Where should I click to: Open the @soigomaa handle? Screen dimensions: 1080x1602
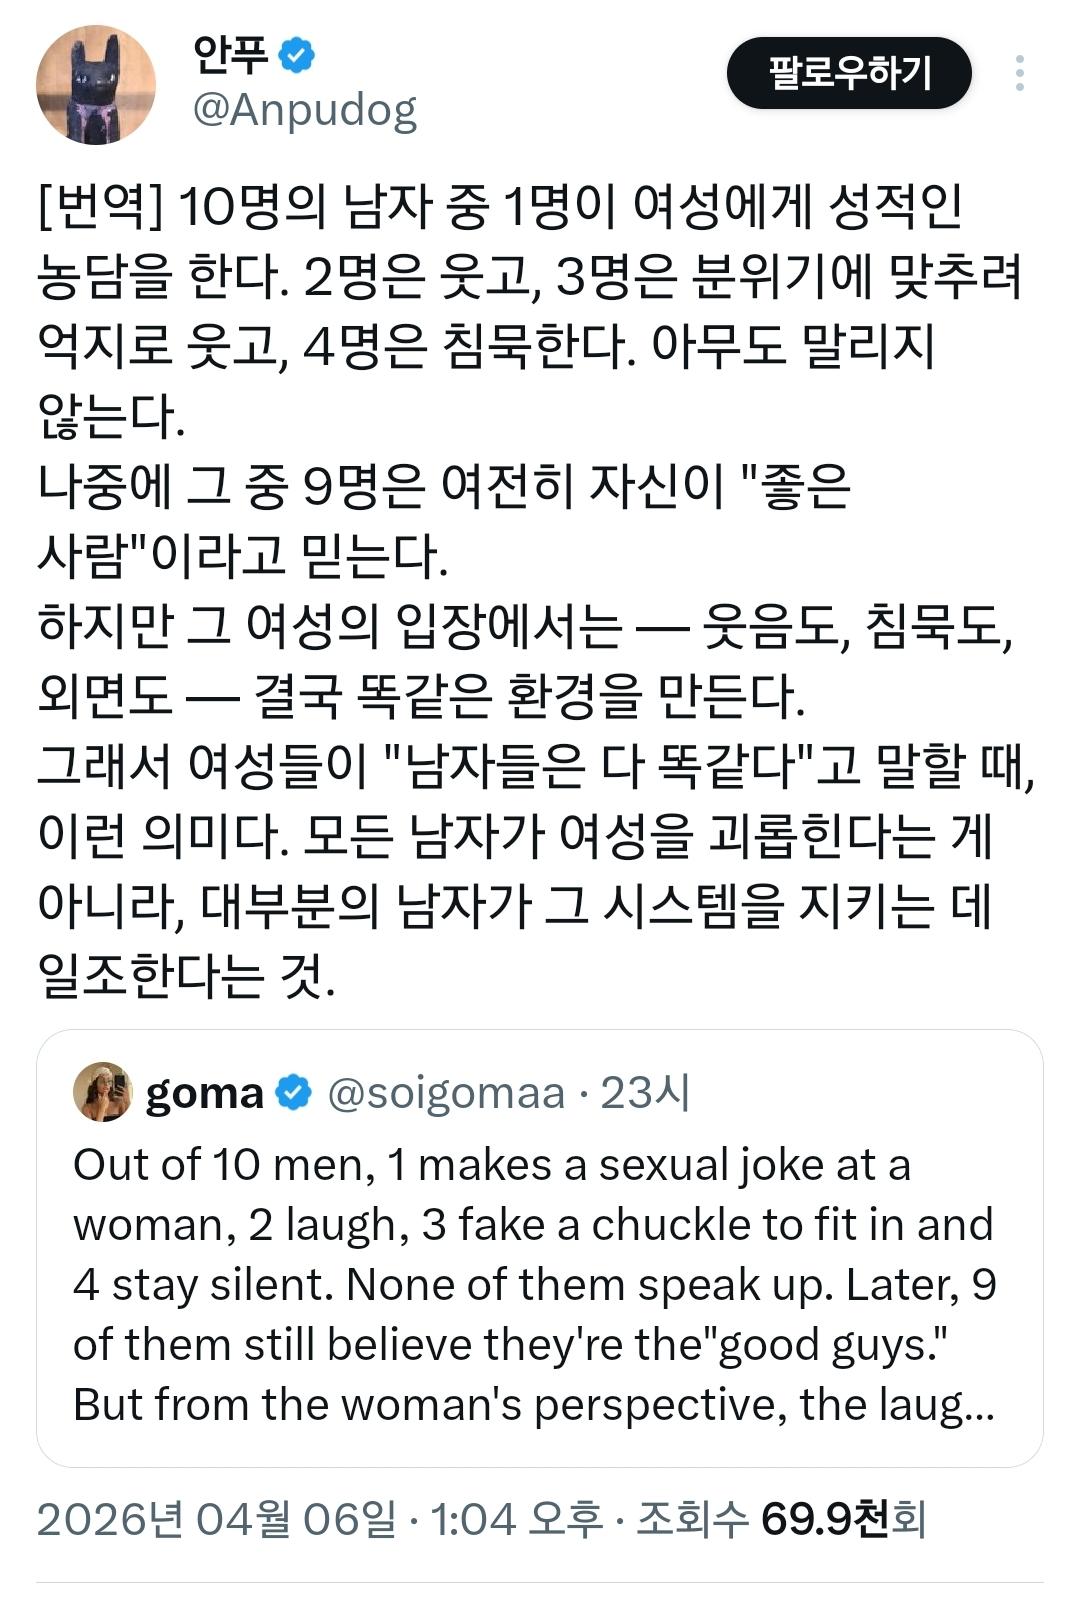446,1093
